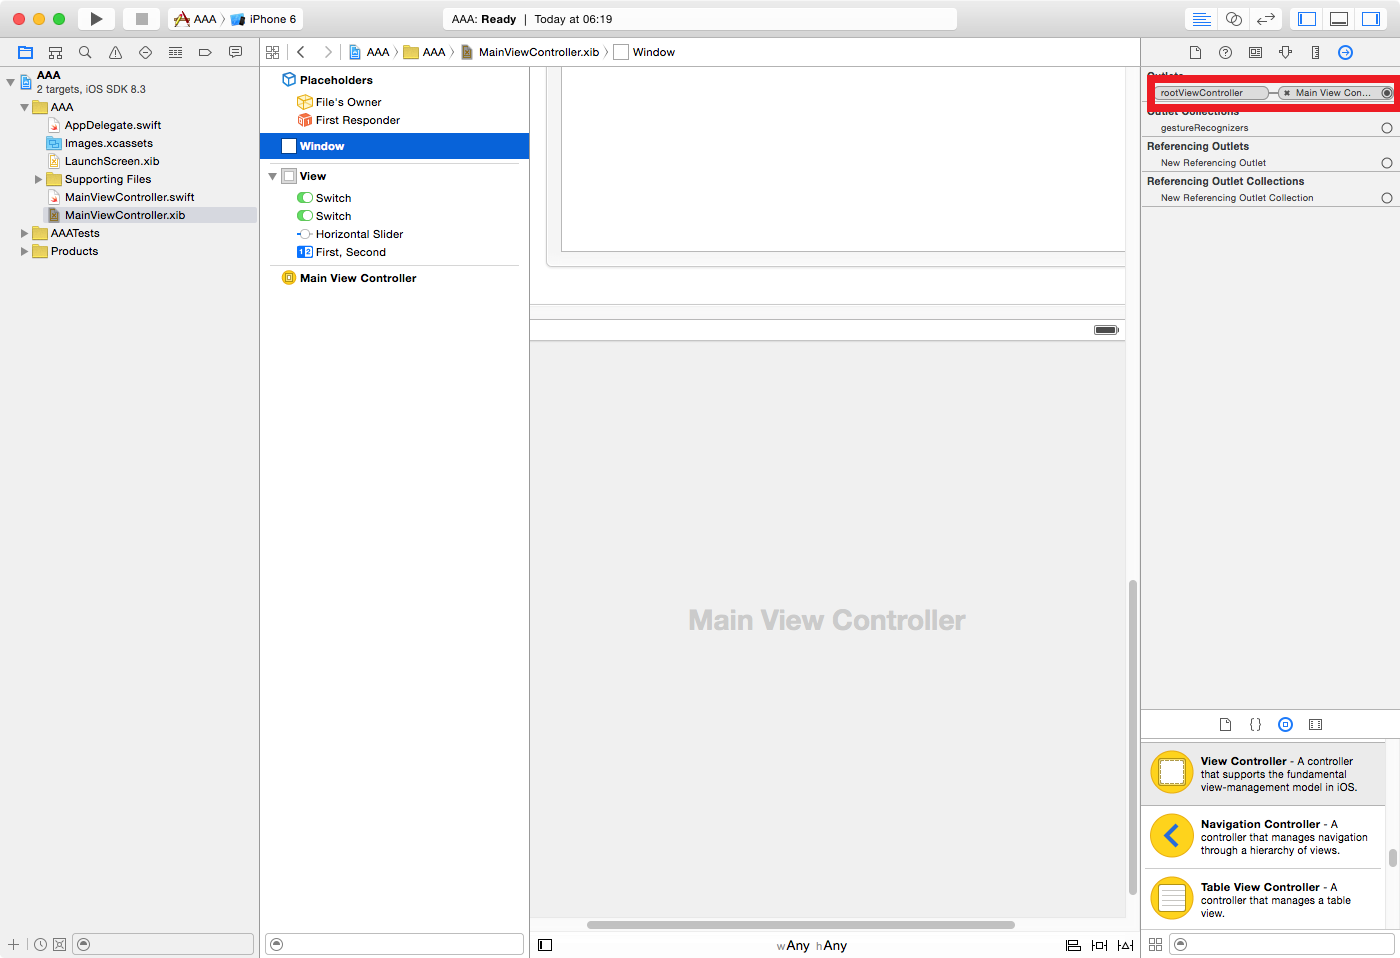Click MainViewController.xib in jump bar
This screenshot has height=958, width=1400.
pyautogui.click(x=530, y=52)
